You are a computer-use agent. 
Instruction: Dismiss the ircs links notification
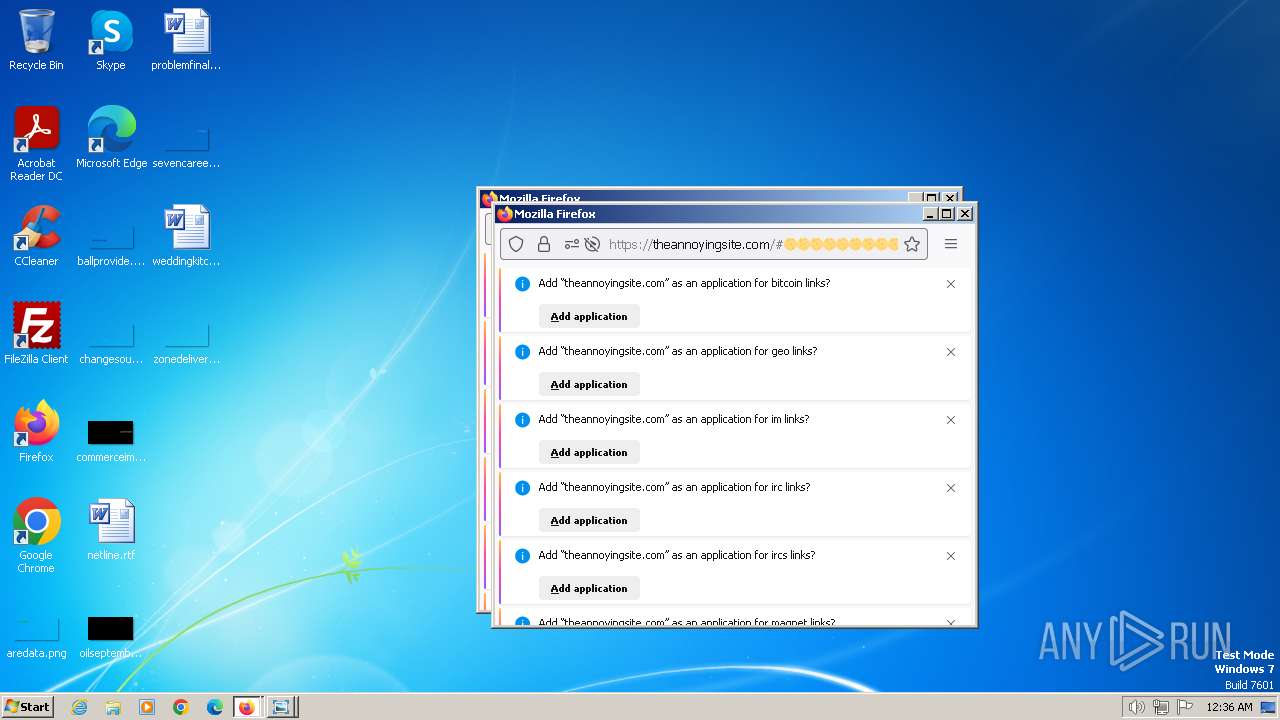coord(951,556)
